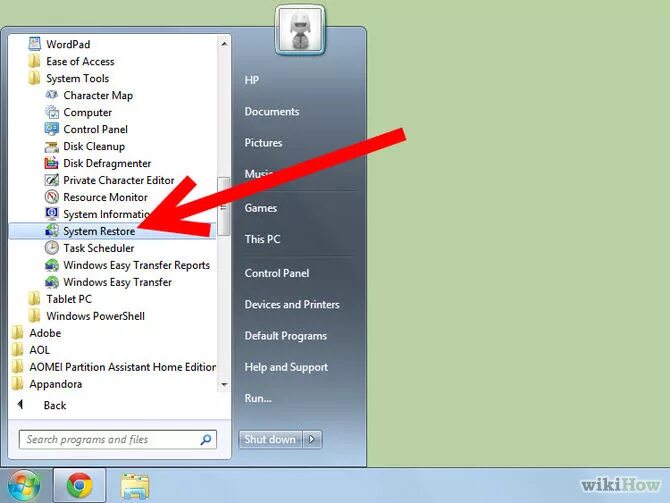Screen dimensions: 670x503
Task: Click the WordPad program icon
Action: 34,44
